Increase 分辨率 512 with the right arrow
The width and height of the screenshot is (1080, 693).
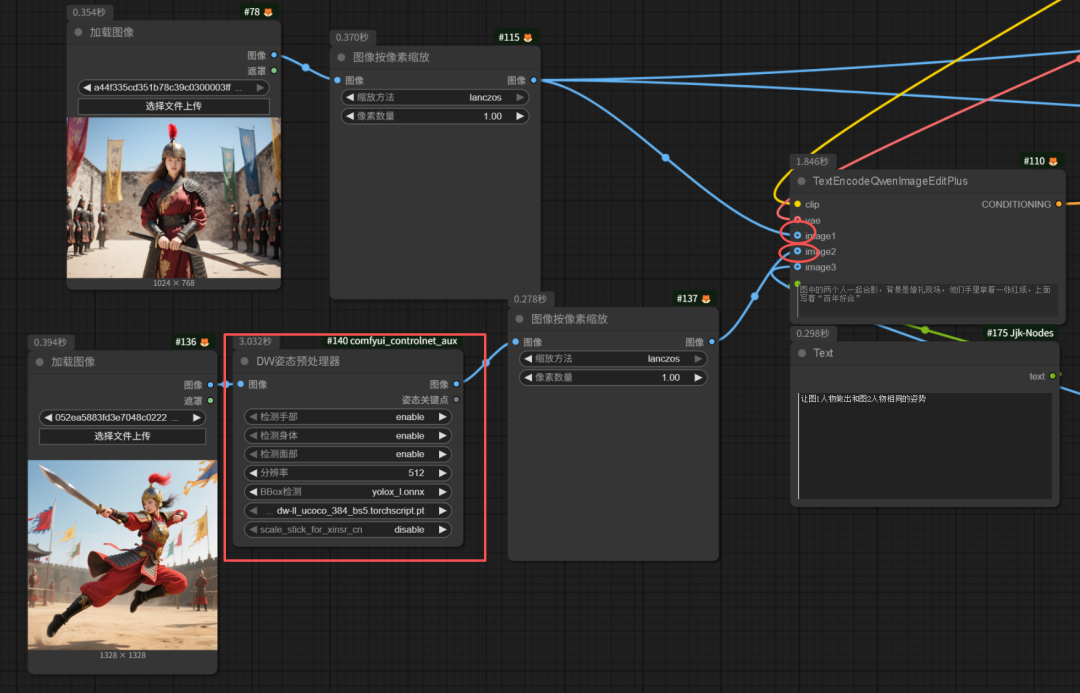click(x=443, y=473)
